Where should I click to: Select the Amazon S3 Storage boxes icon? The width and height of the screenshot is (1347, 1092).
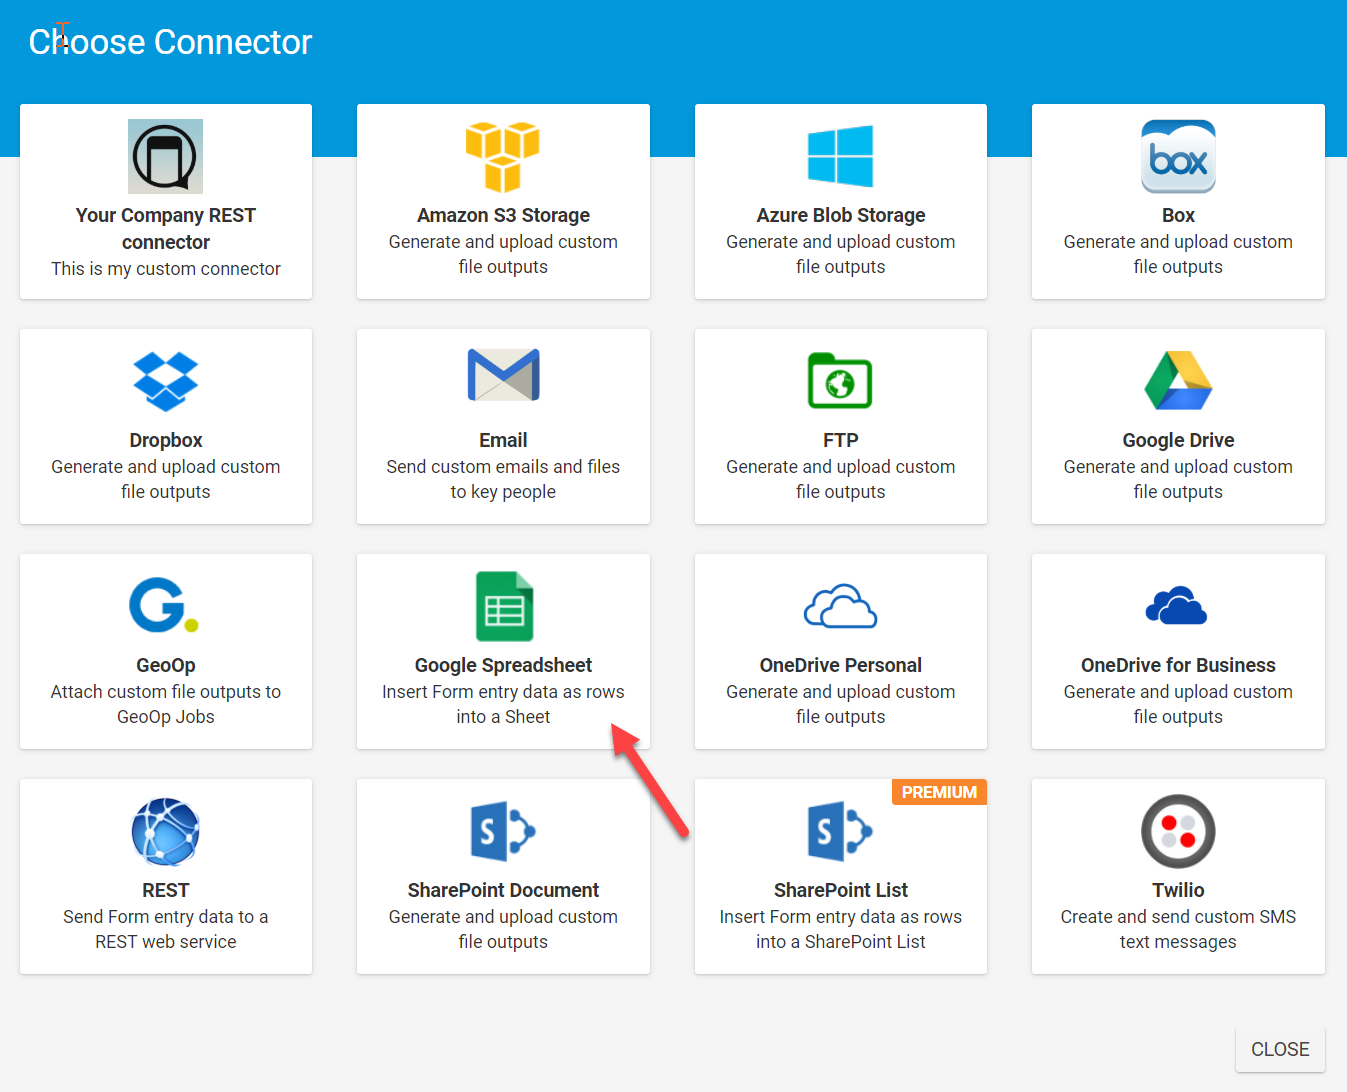(503, 156)
